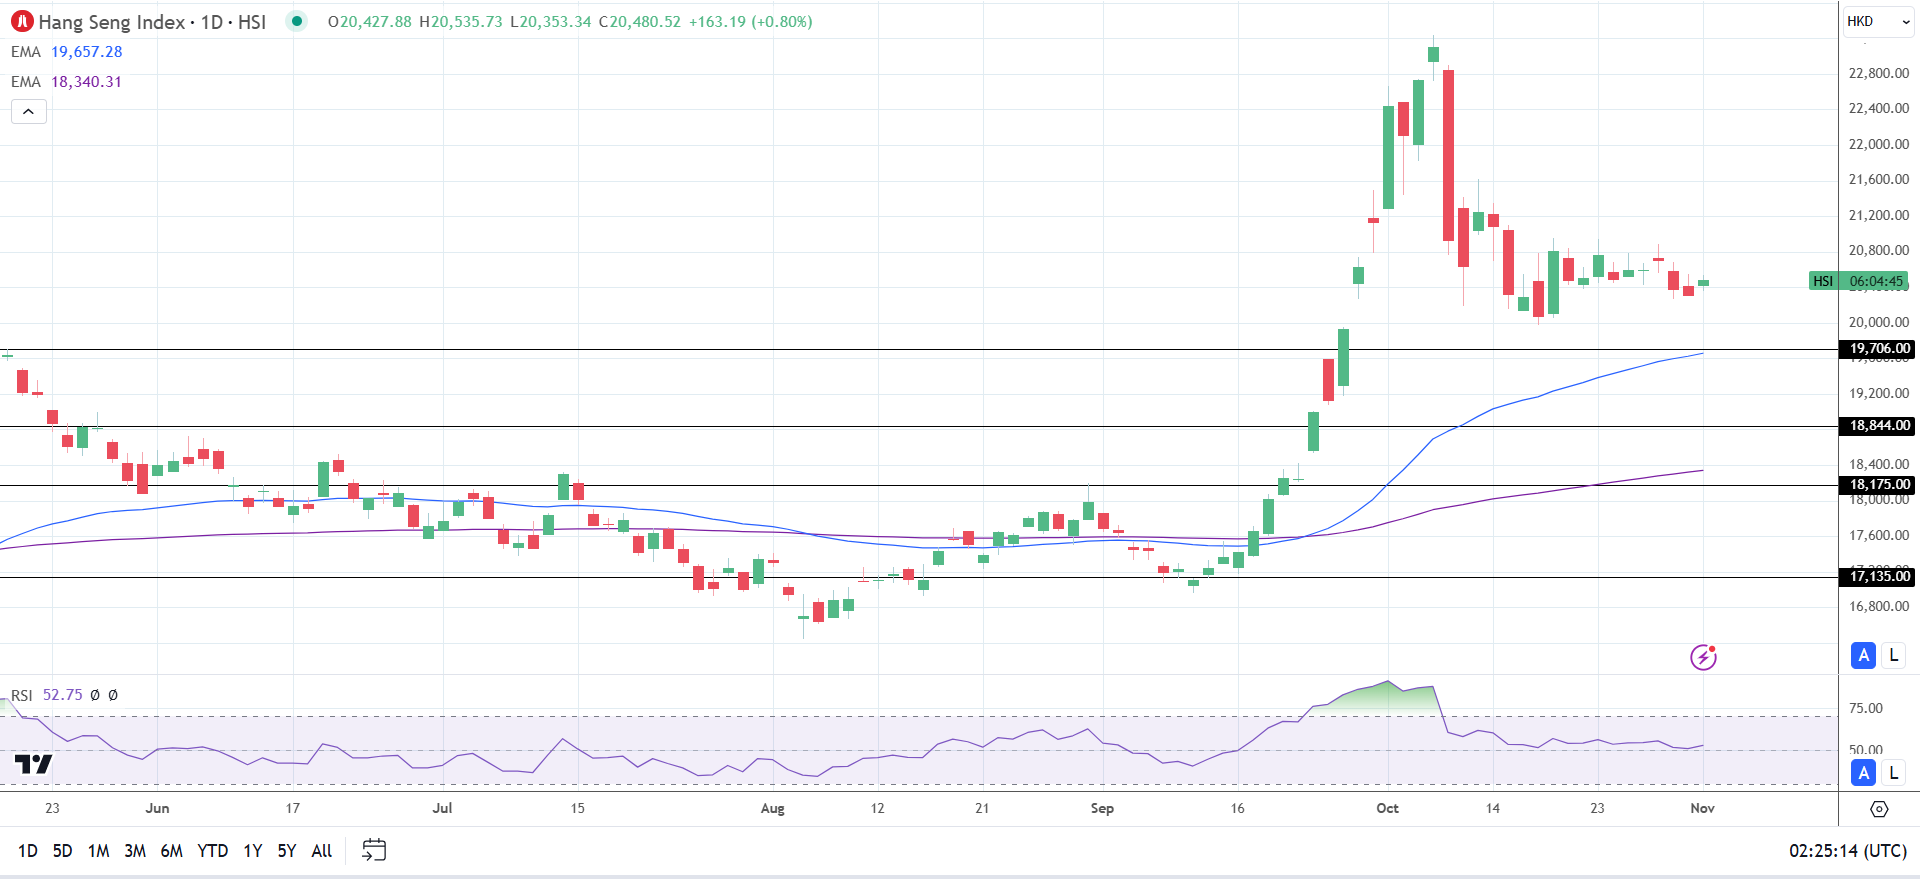1920x879 pixels.
Task: Click the close value C20,480.52
Action: click(x=640, y=22)
